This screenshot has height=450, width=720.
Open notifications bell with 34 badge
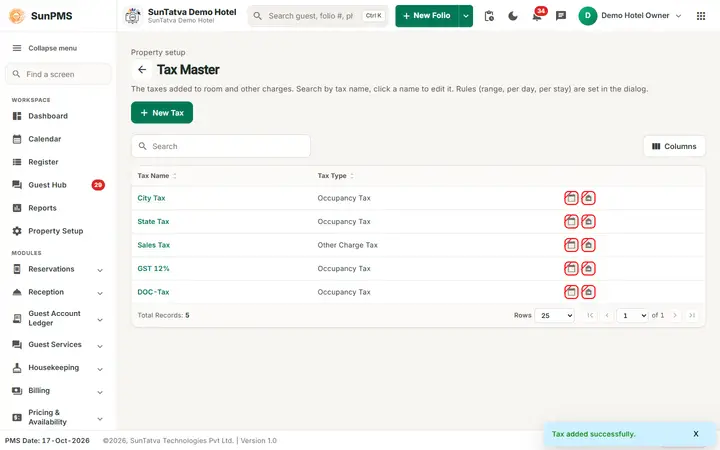(537, 15)
